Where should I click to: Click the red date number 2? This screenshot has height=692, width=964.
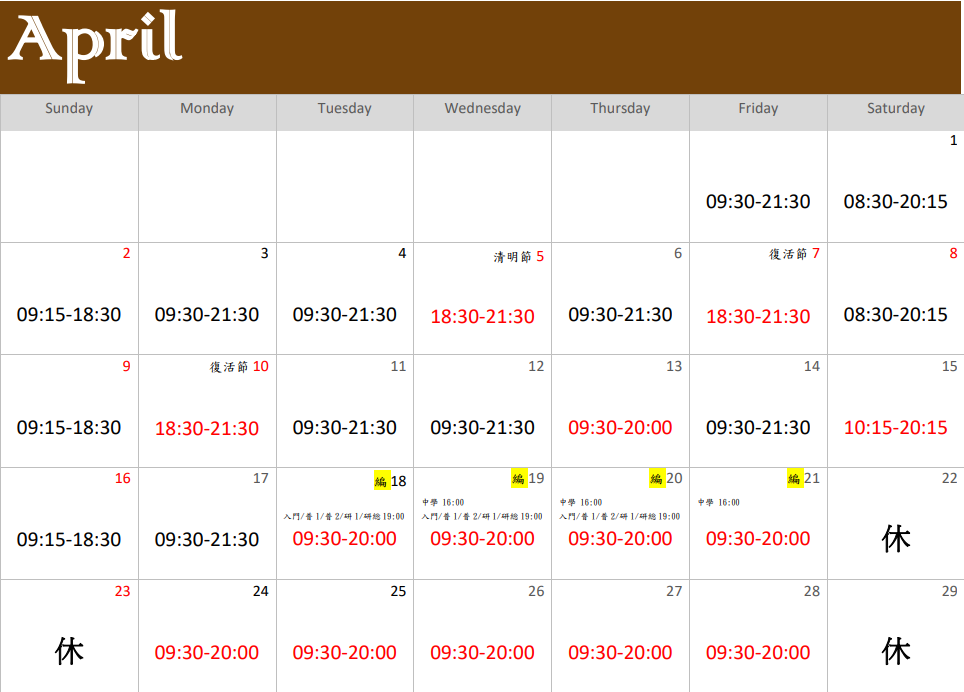click(x=127, y=253)
